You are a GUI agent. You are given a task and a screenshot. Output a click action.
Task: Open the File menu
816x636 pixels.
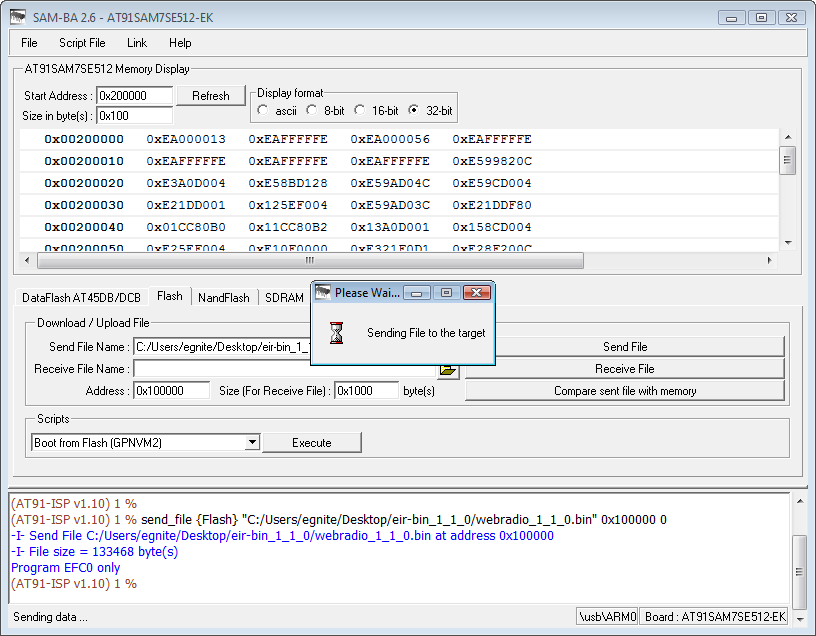click(x=29, y=43)
